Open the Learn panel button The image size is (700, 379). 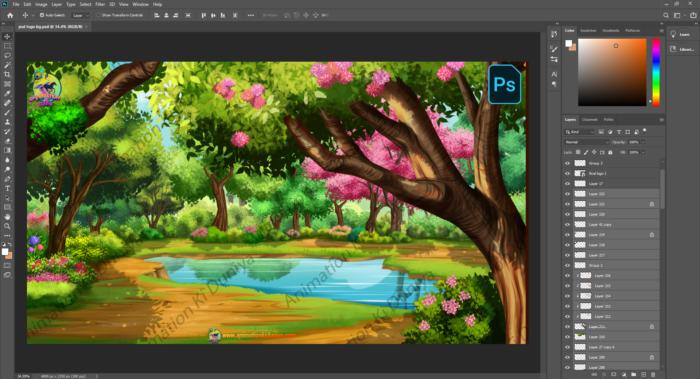[680, 34]
